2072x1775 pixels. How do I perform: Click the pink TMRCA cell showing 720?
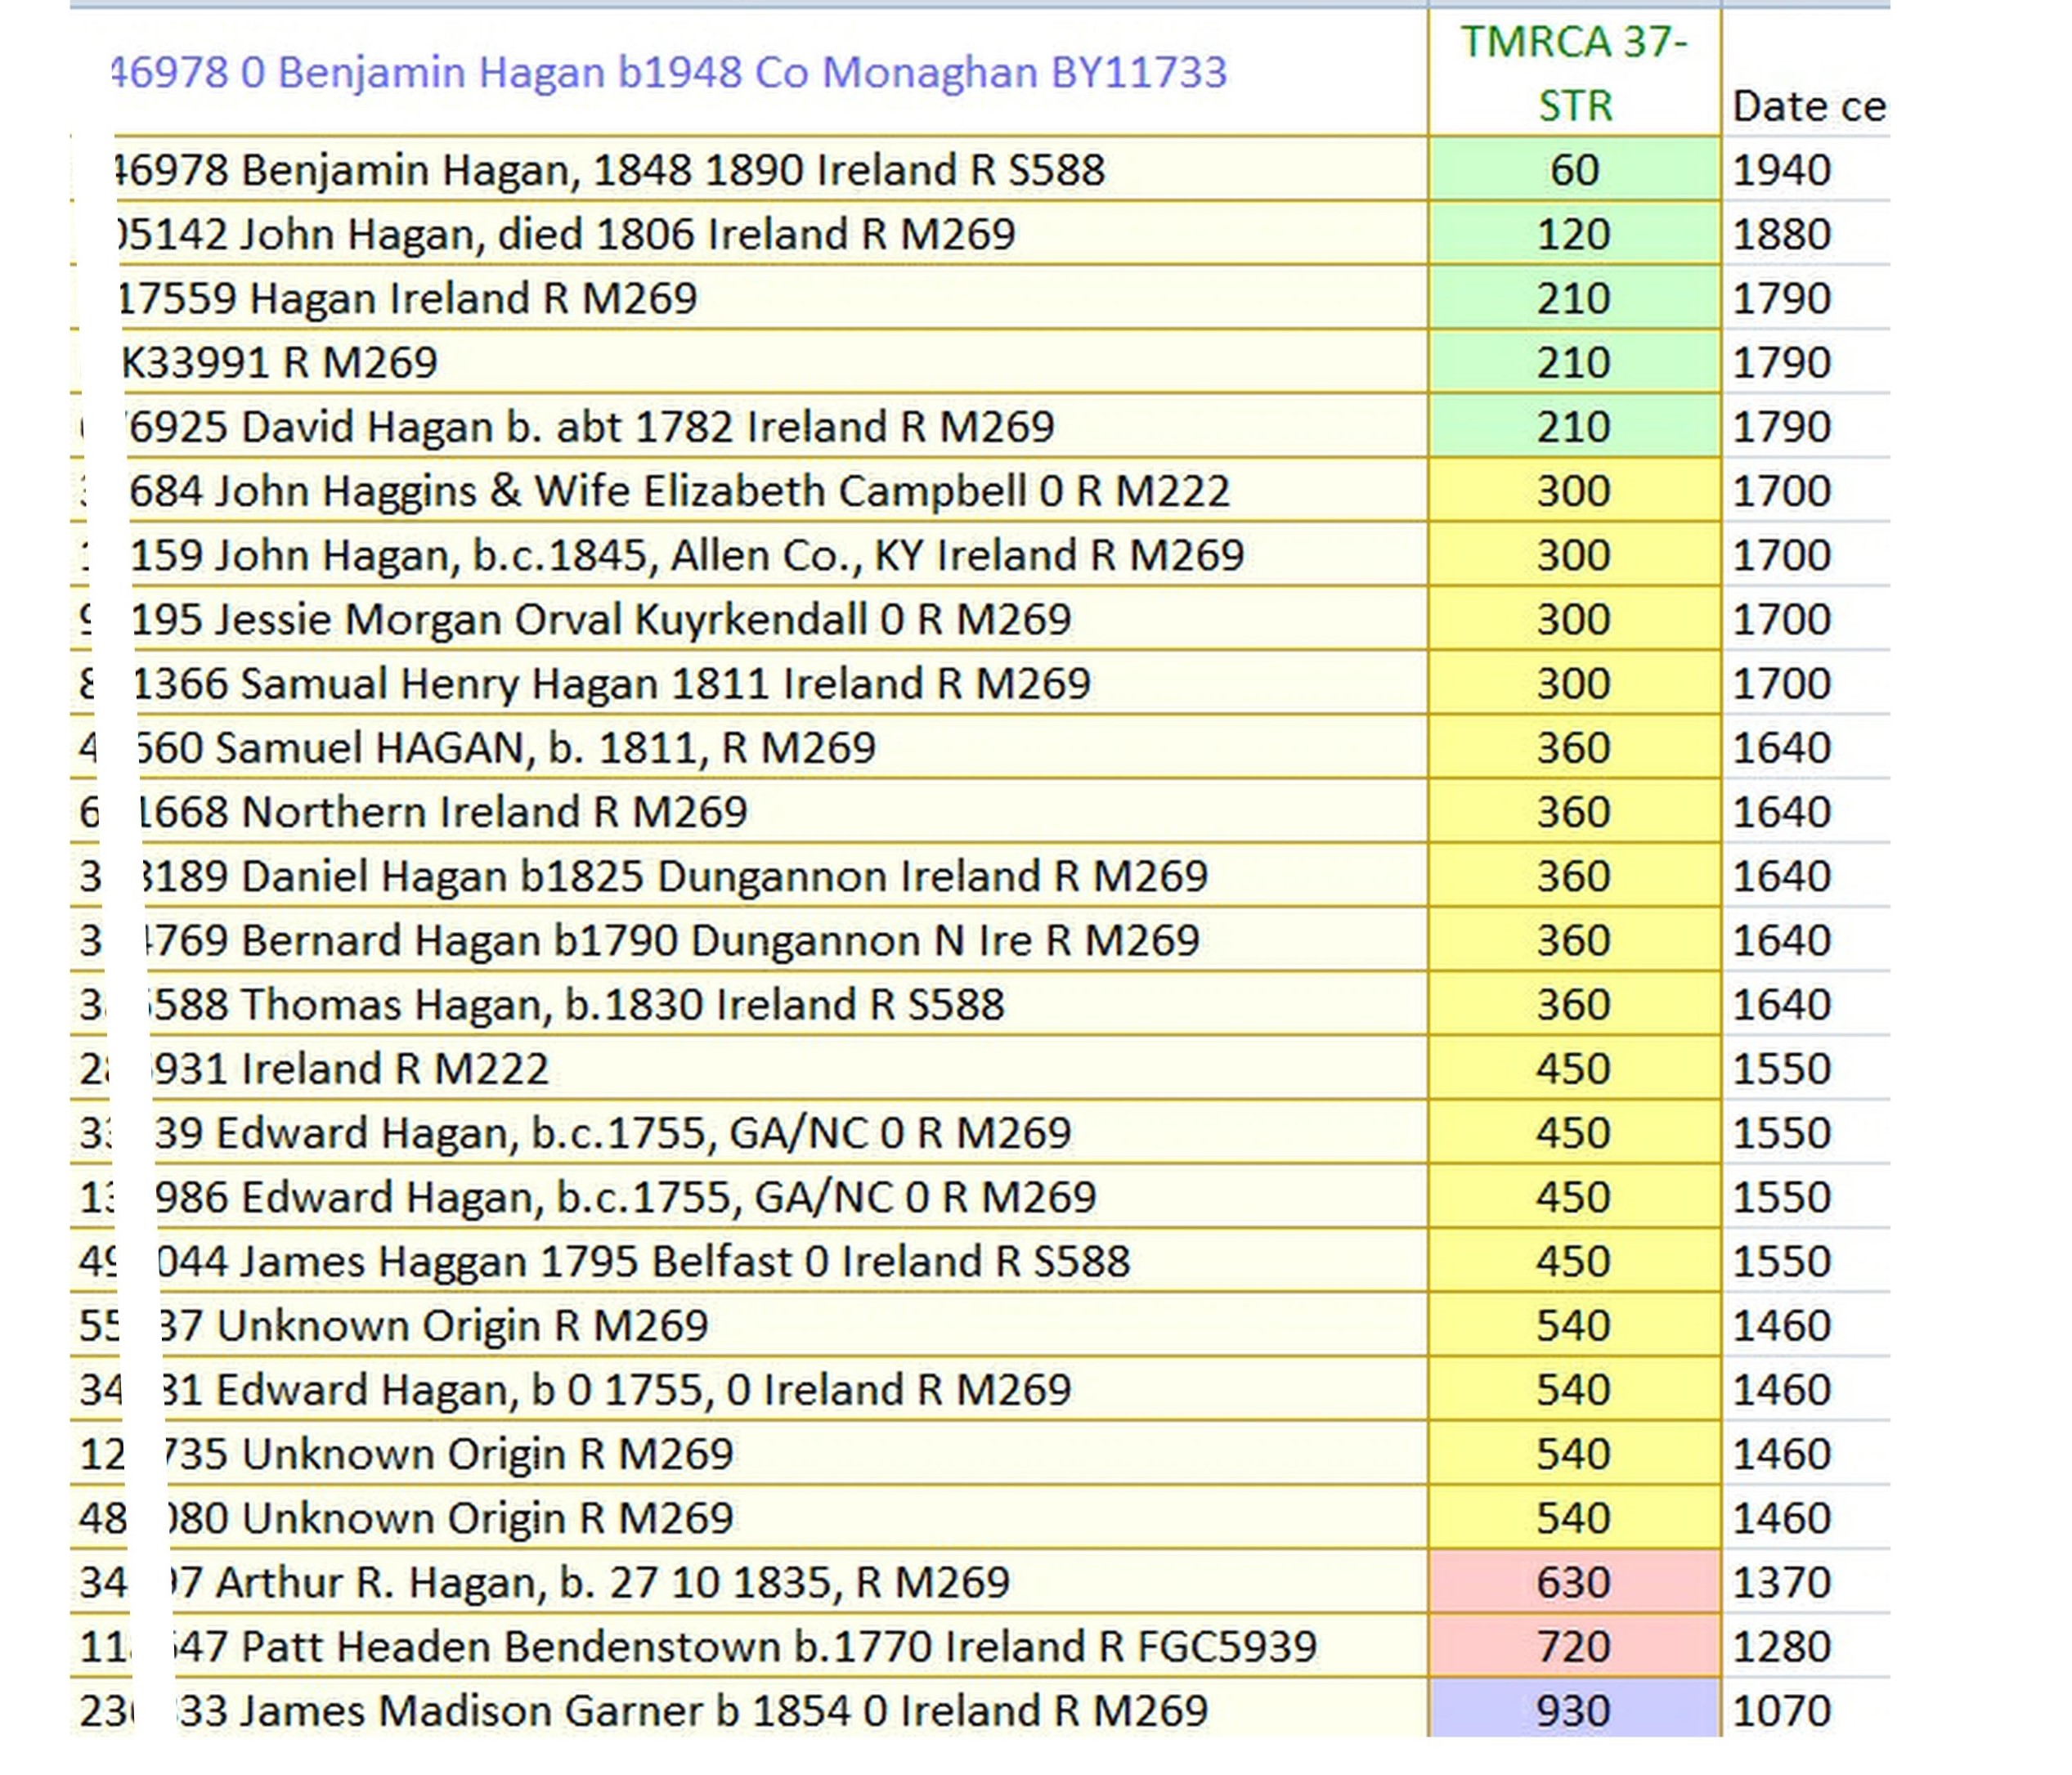(1574, 1645)
